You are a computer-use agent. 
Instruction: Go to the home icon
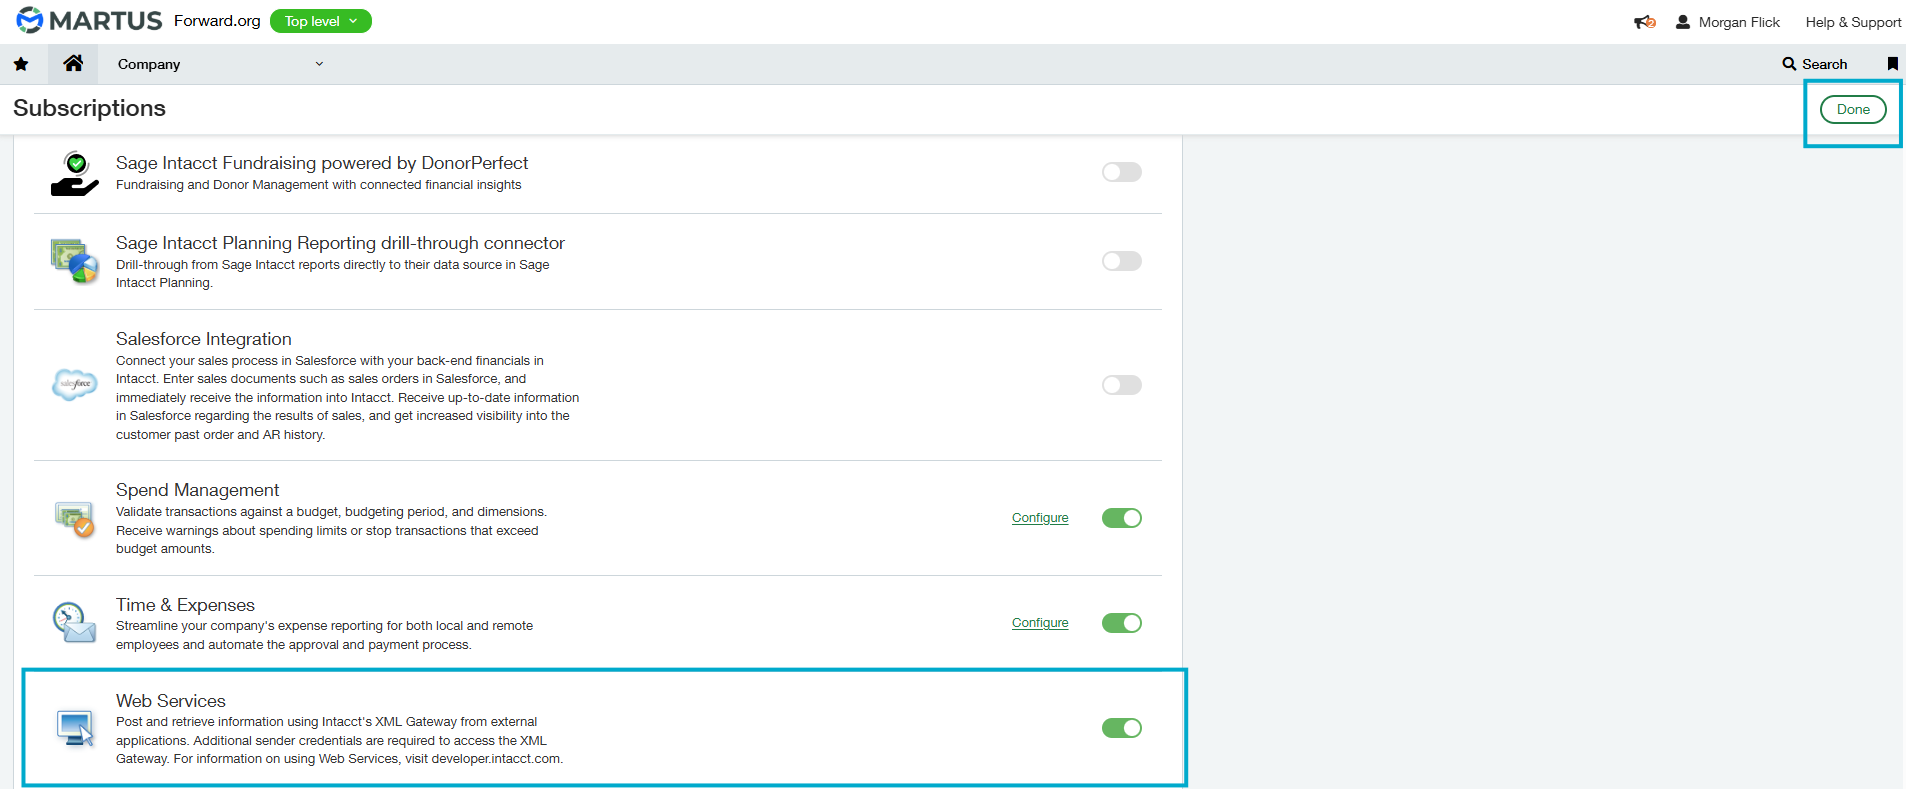[73, 63]
